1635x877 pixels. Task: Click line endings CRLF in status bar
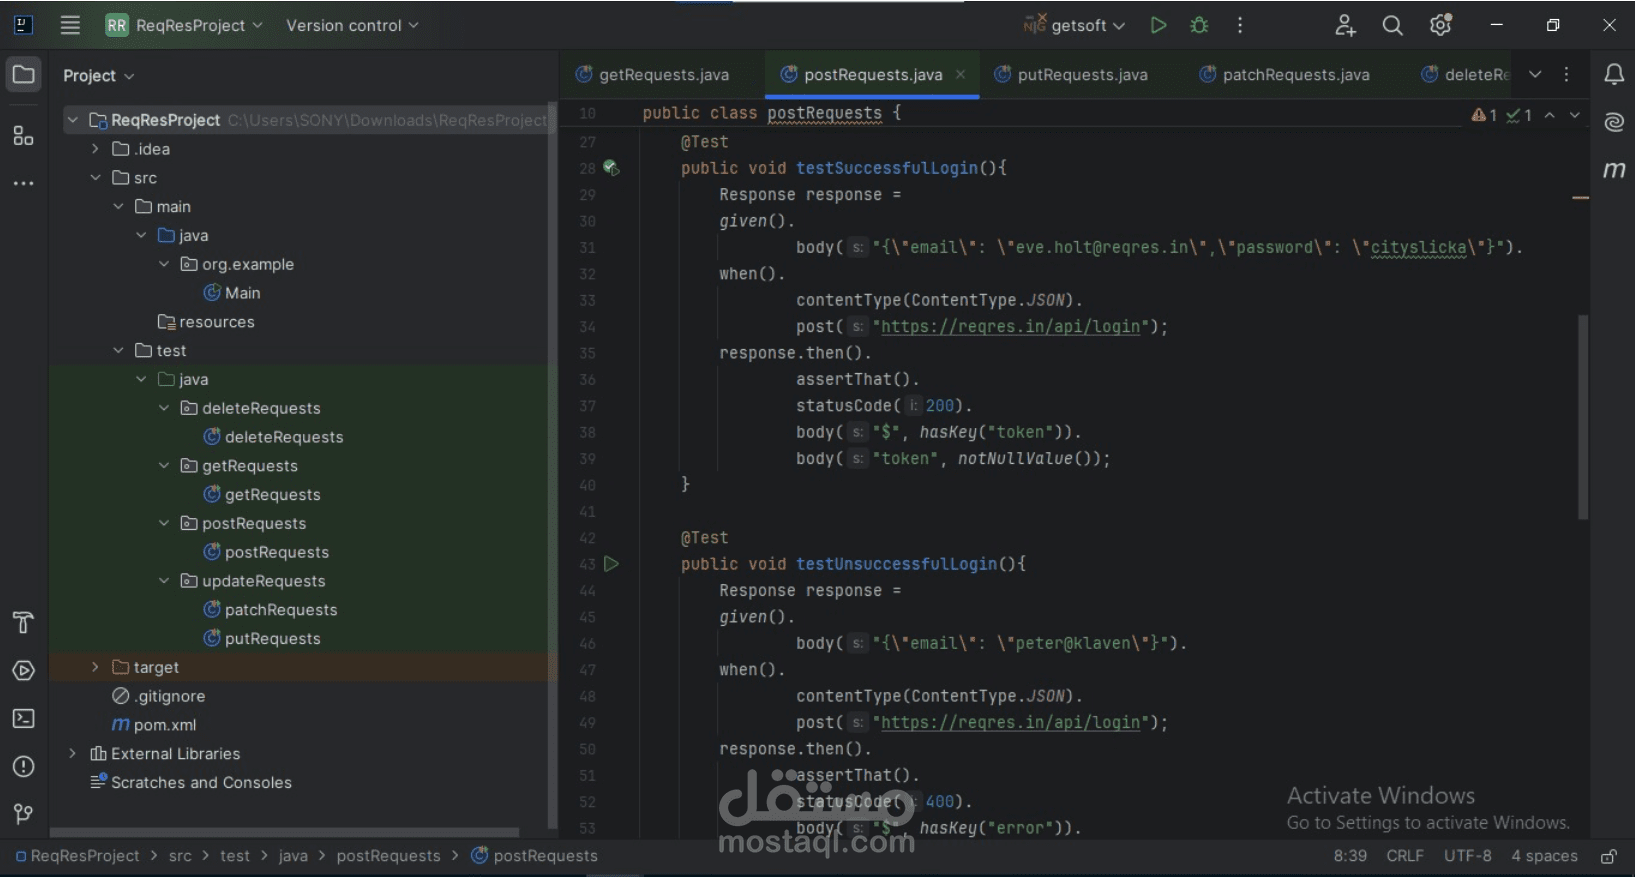click(x=1404, y=856)
